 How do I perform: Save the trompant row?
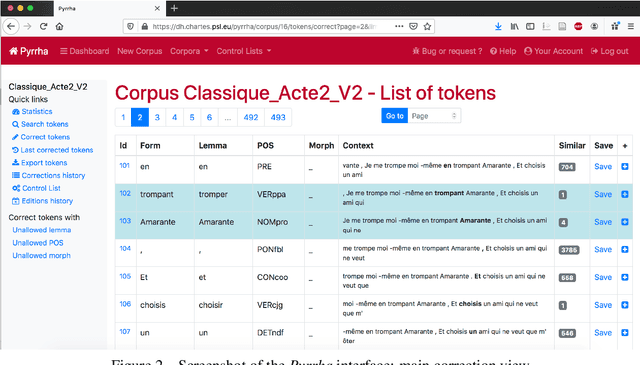click(x=603, y=194)
